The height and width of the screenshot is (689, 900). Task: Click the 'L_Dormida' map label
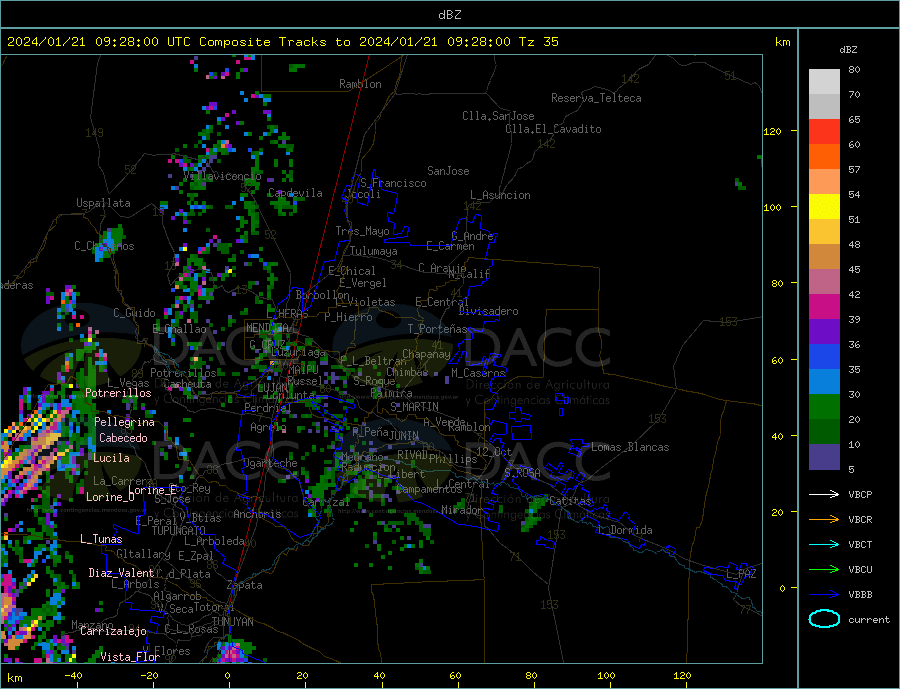pyautogui.click(x=624, y=530)
